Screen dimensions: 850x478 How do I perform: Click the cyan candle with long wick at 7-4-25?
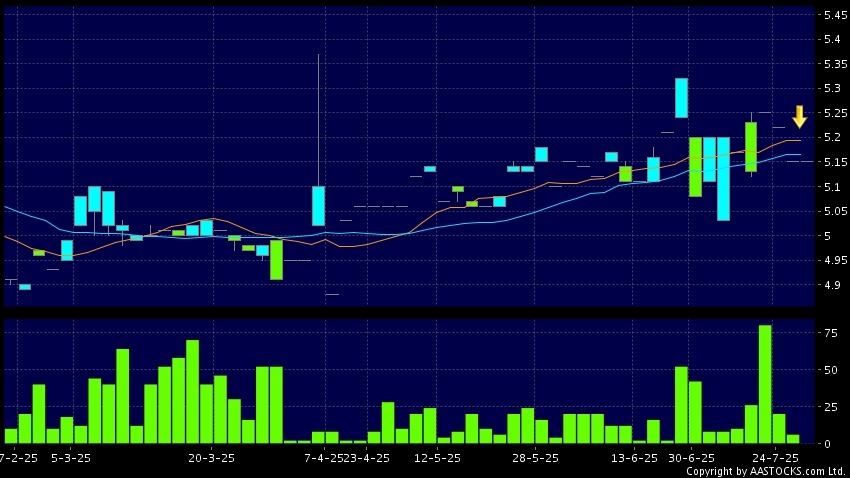point(319,205)
